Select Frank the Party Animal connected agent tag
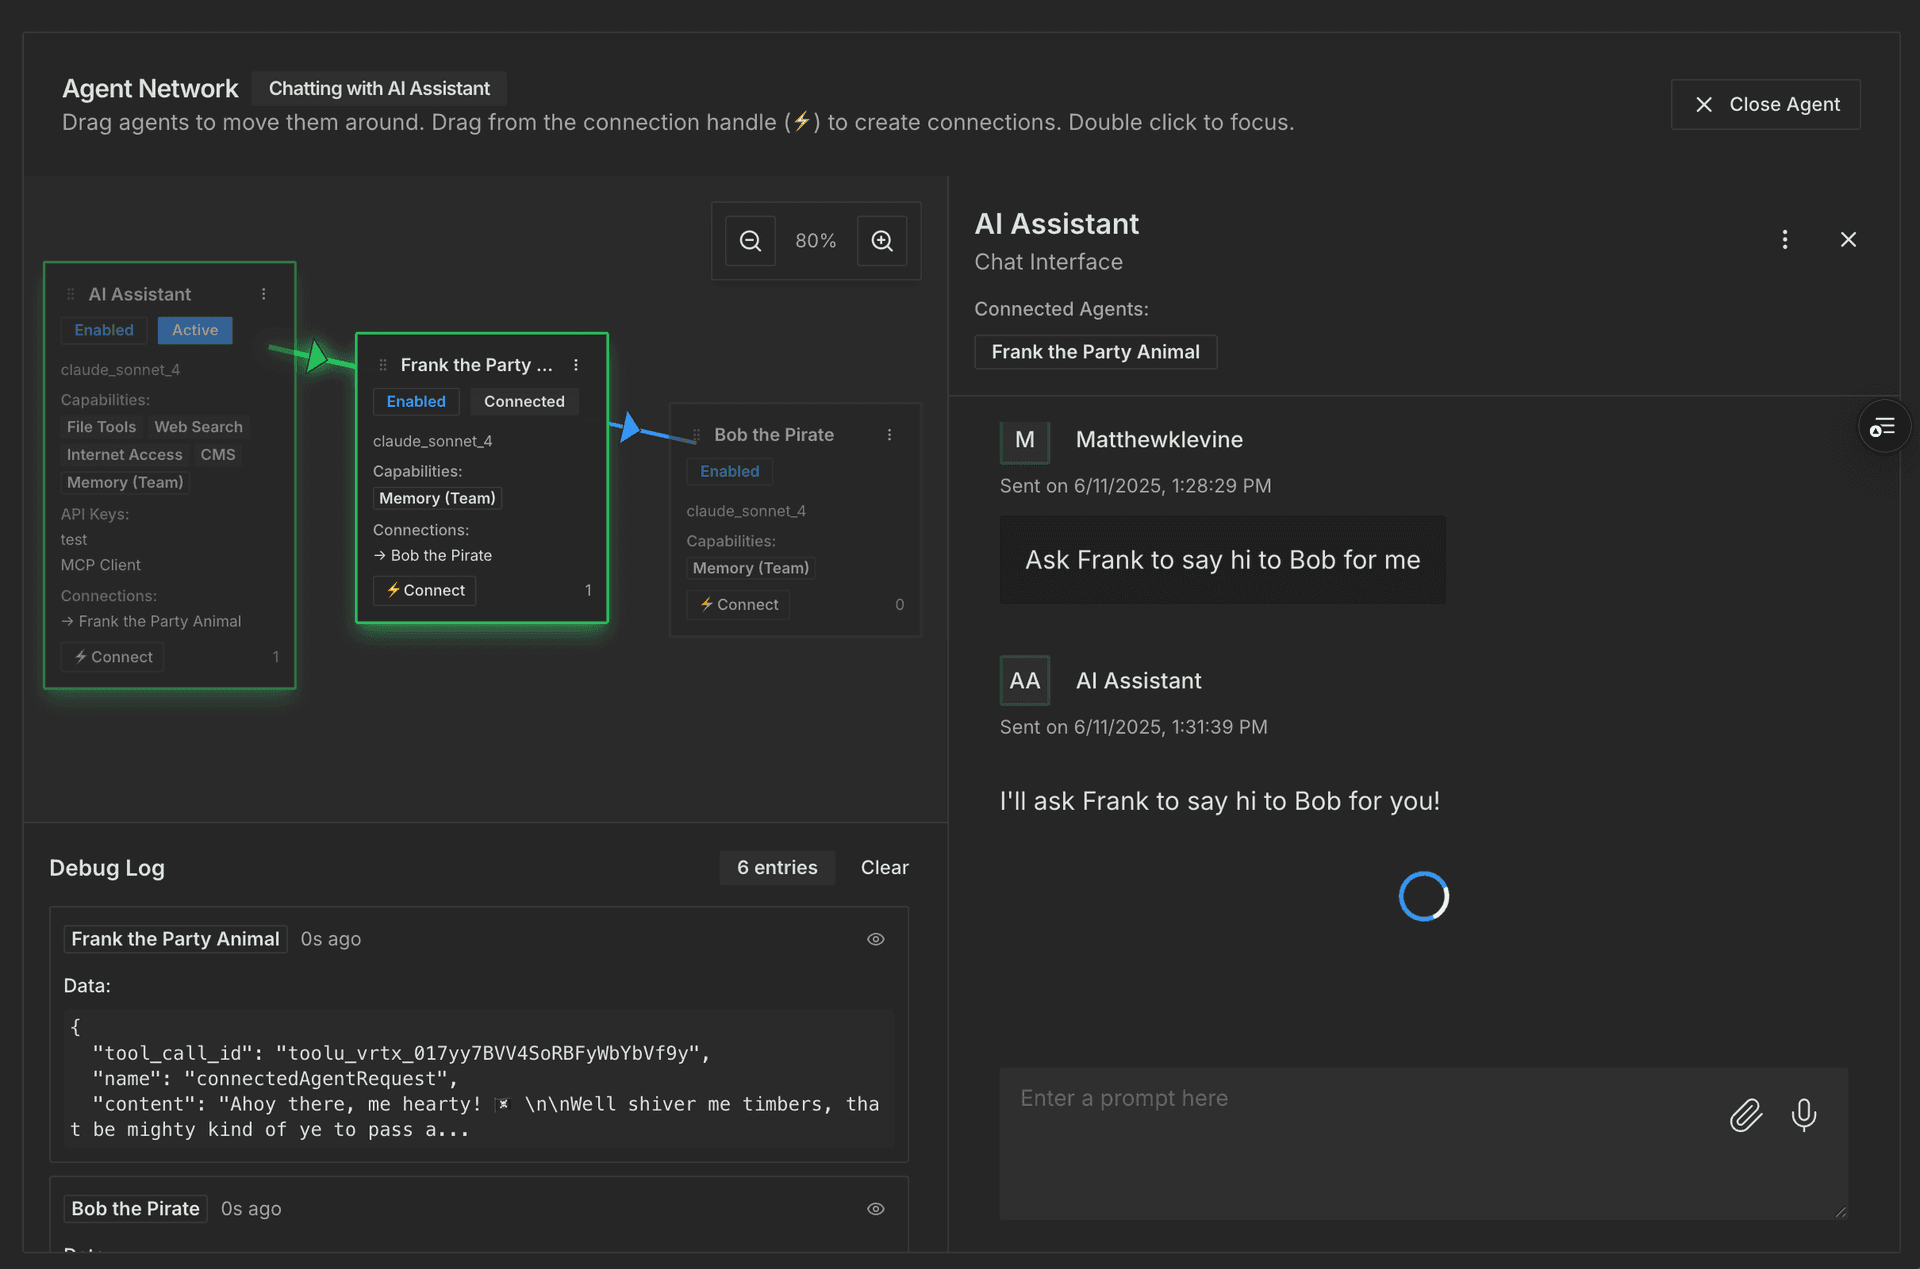1920x1269 pixels. click(1095, 352)
